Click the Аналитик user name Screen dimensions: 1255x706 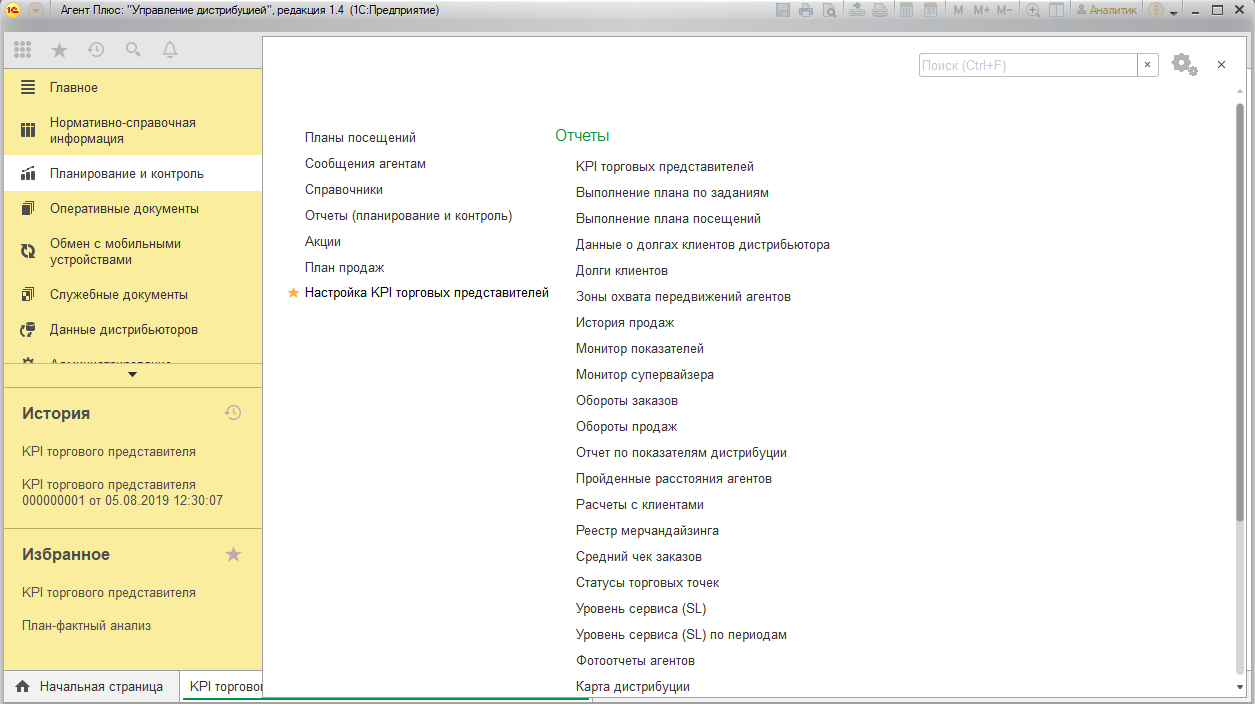coord(1106,10)
